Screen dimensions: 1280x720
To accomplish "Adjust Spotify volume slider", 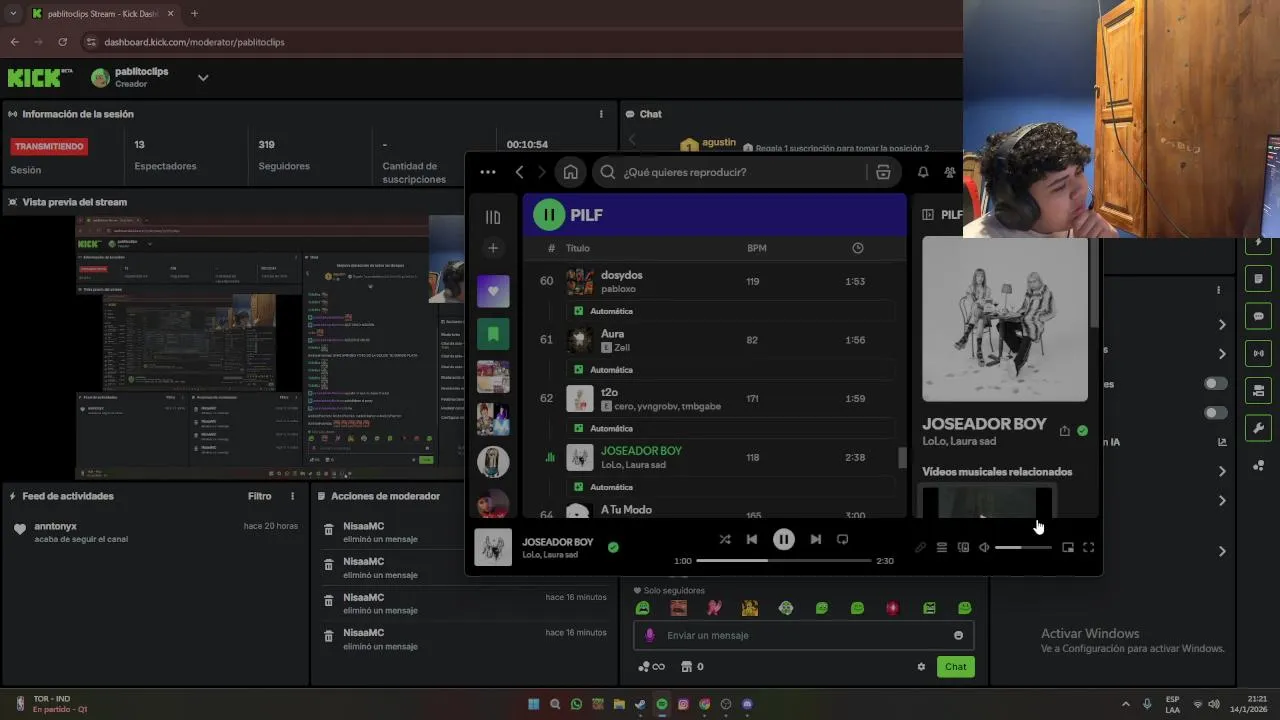I will [1024, 547].
